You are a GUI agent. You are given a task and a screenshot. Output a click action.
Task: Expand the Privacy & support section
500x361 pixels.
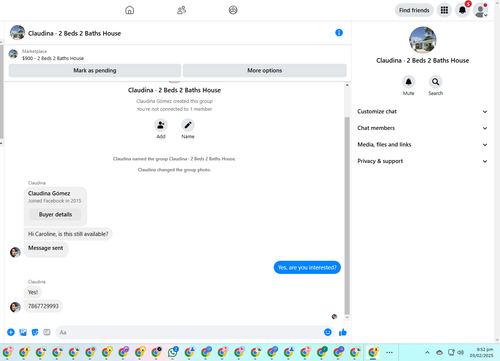pyautogui.click(x=422, y=161)
